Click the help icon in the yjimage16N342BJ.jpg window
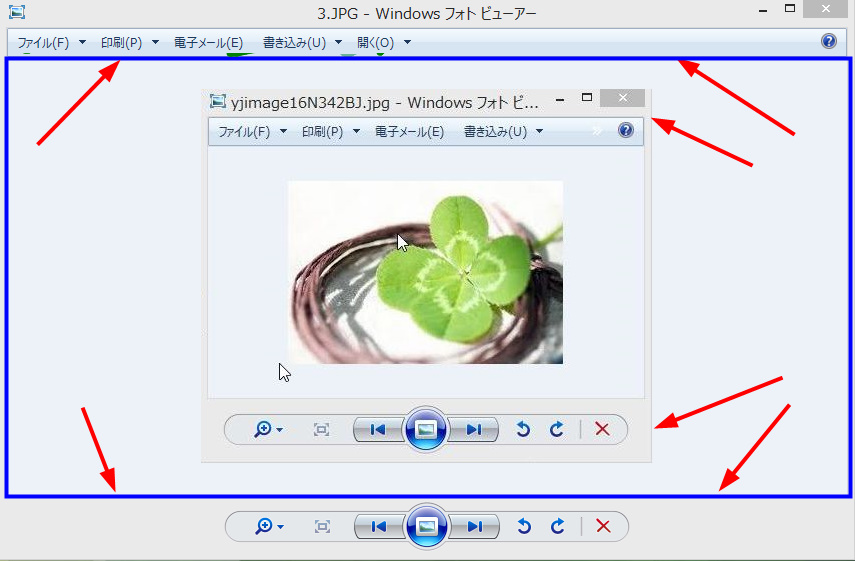Screen dimensions: 855x561 coord(625,130)
